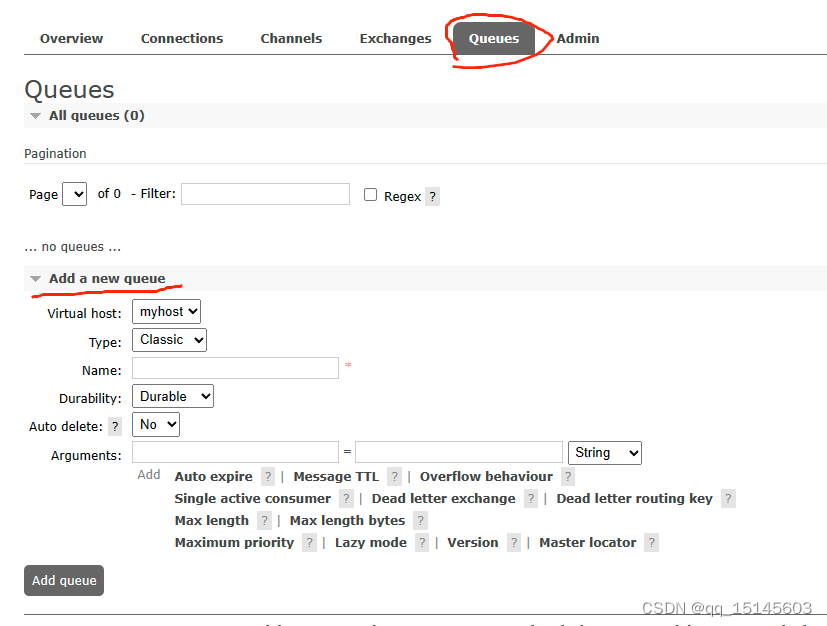Open the Virtual host dropdown
This screenshot has height=626, width=827.
[x=166, y=311]
